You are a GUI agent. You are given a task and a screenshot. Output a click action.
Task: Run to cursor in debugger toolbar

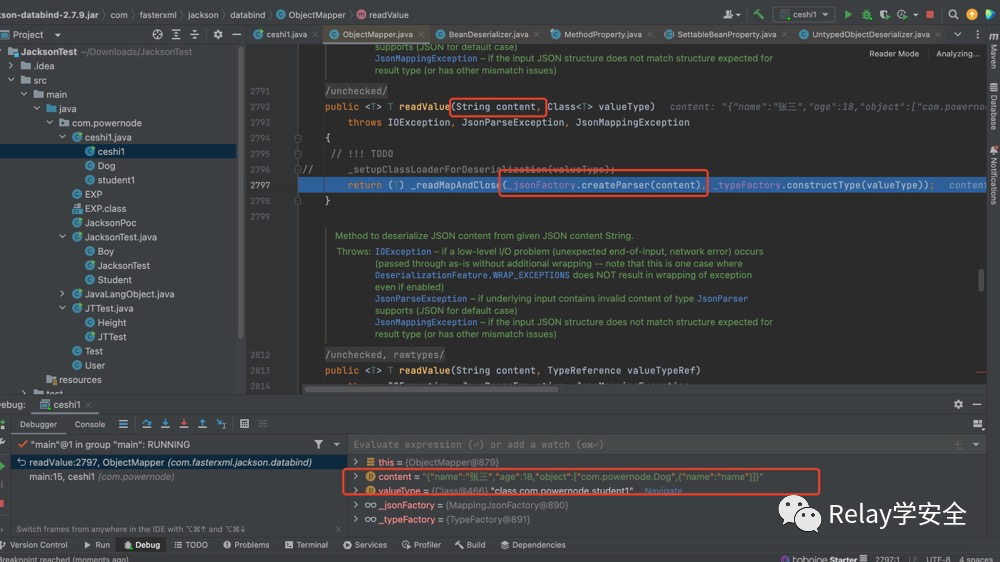pos(221,424)
